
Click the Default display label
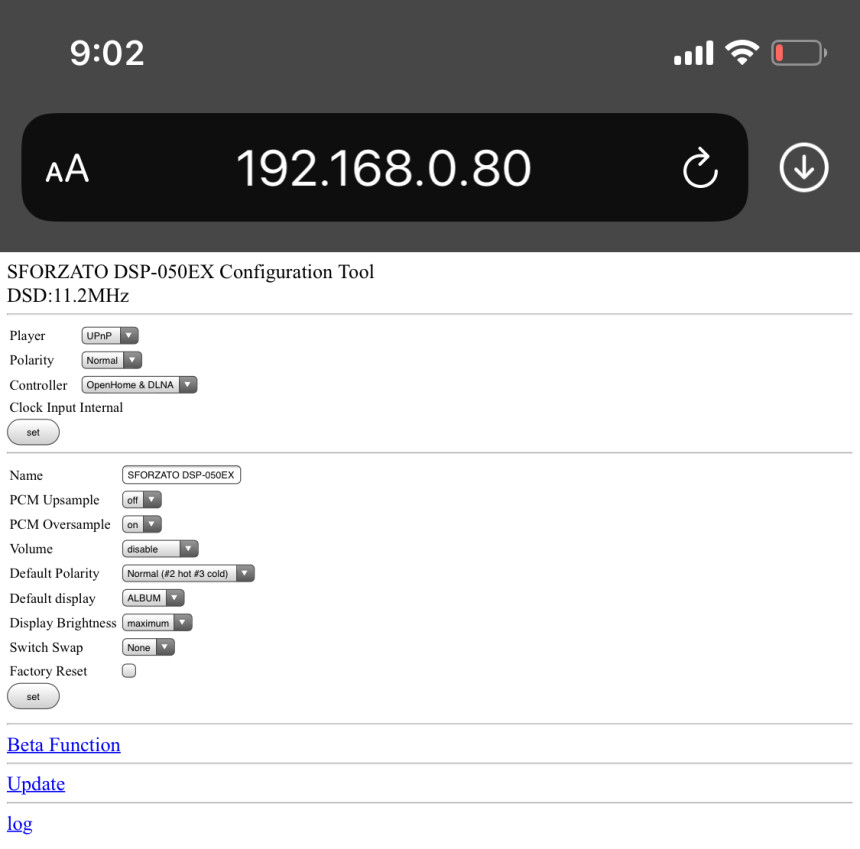[53, 598]
